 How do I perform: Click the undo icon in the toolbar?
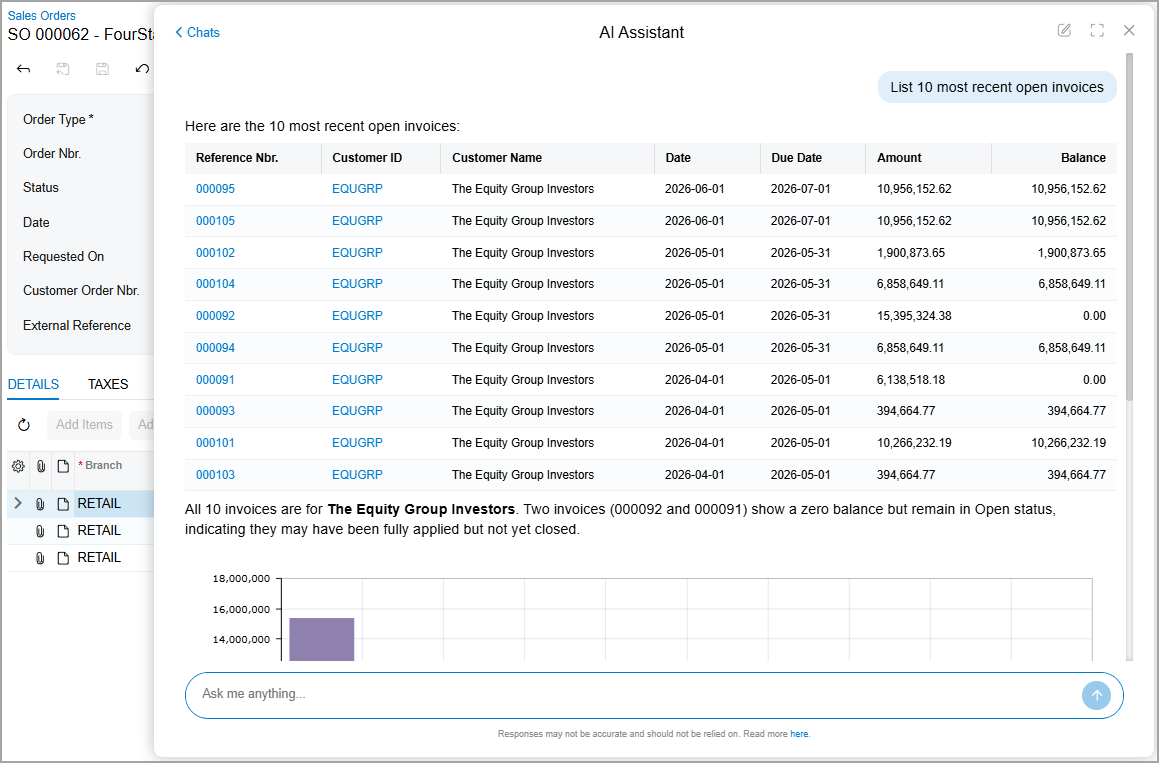coord(142,69)
